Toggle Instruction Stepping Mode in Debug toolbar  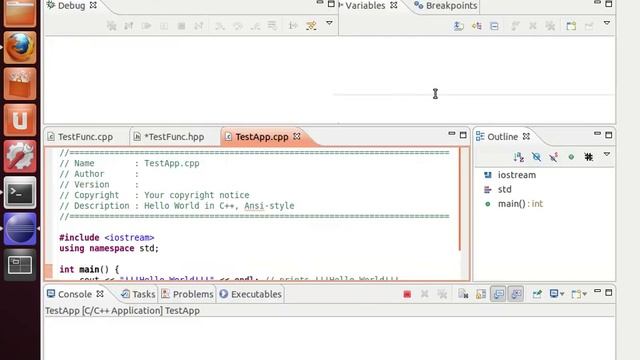[293, 26]
